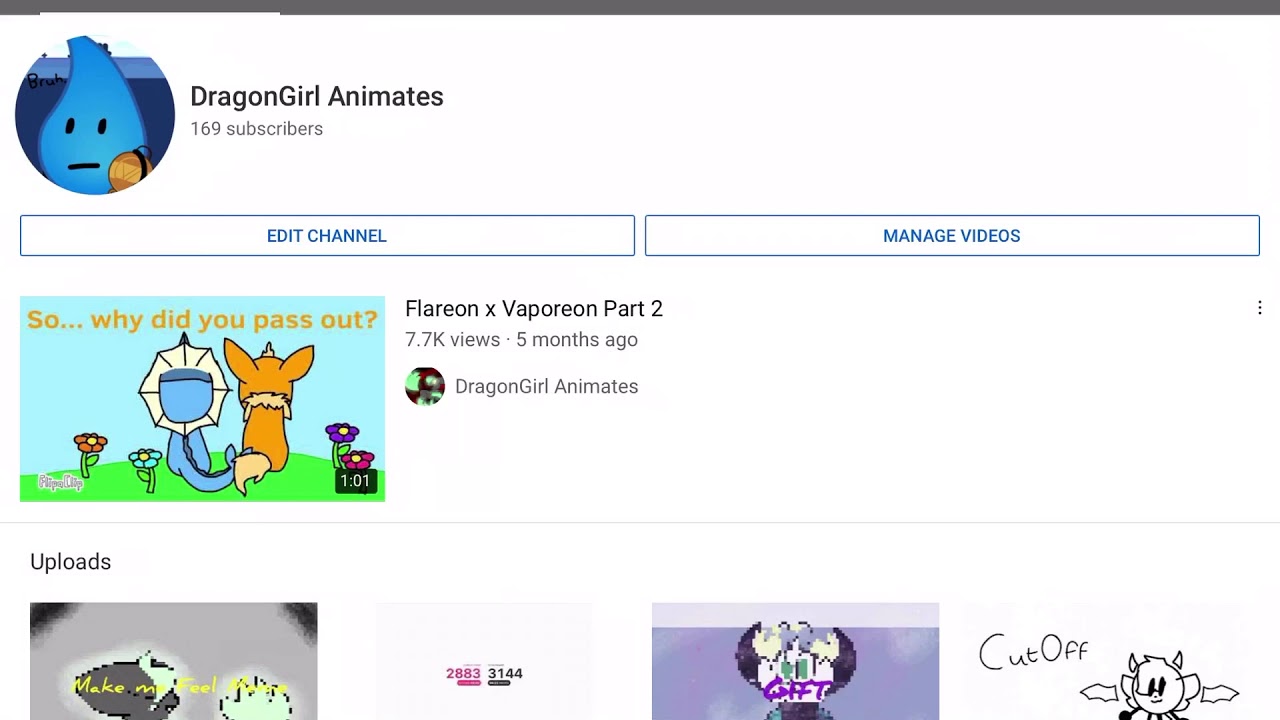This screenshot has width=1280, height=720.
Task: Click the Uploads section heading
Action: point(70,562)
